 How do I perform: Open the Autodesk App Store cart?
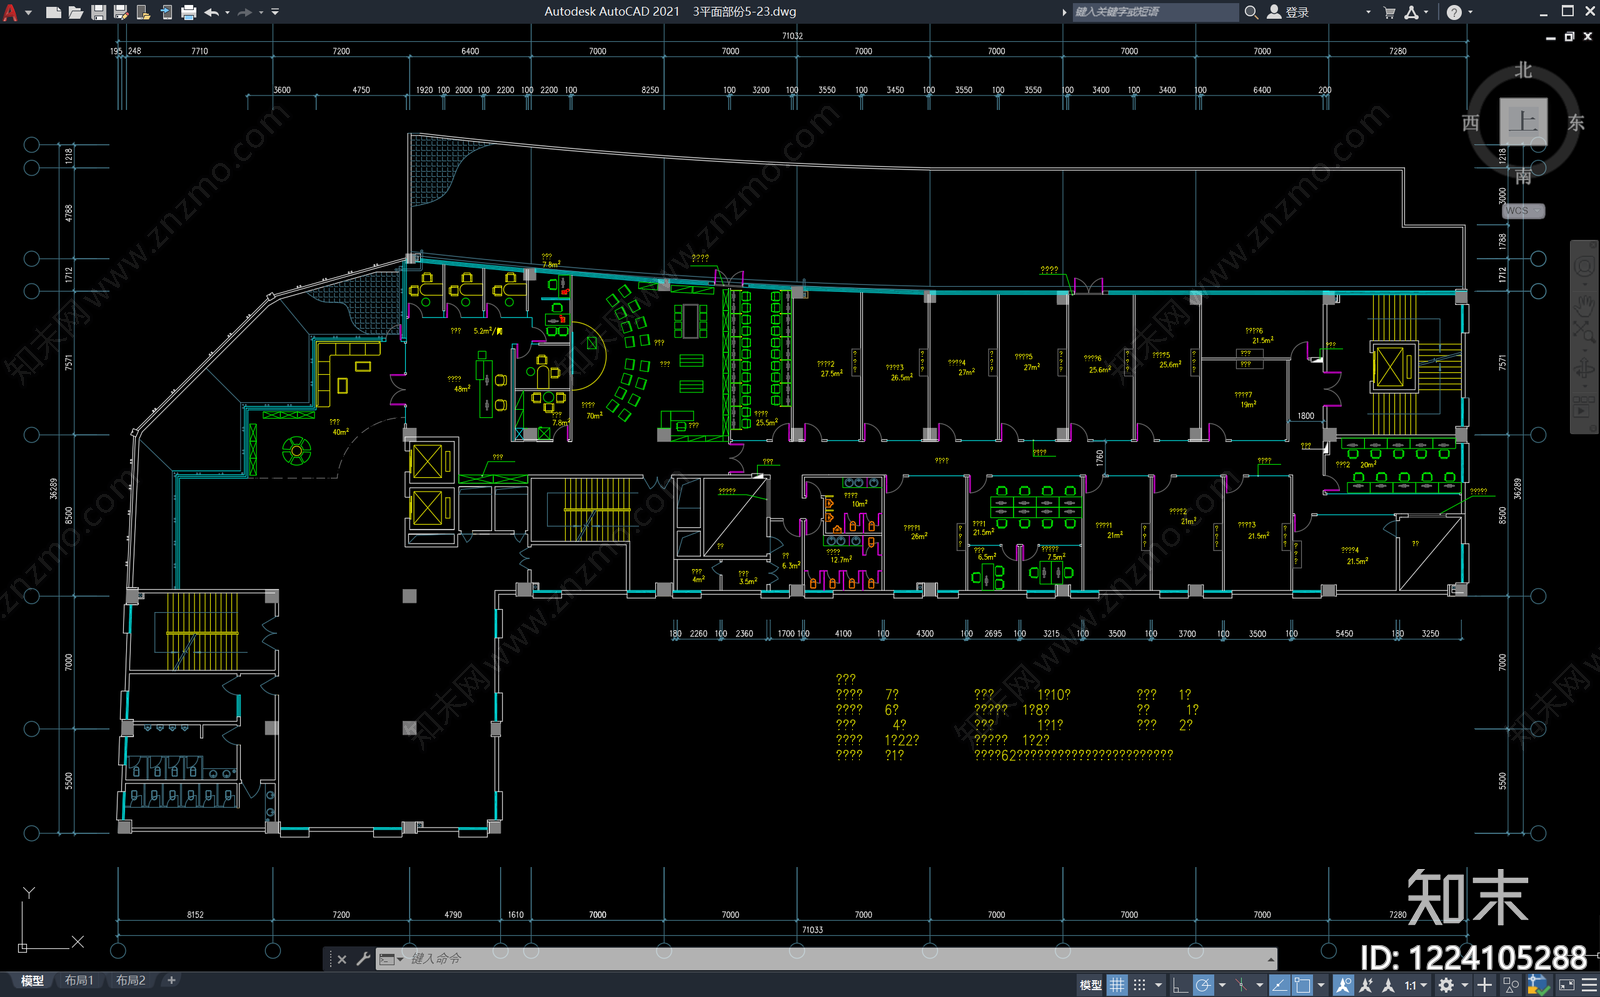[1389, 12]
